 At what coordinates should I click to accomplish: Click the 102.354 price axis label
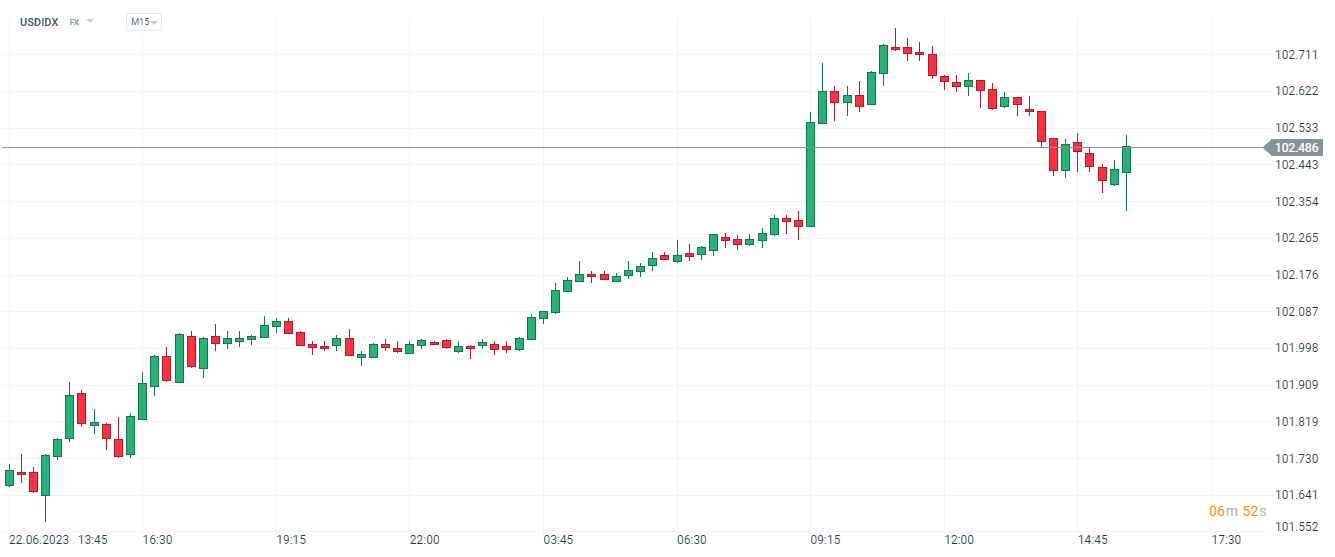(x=1296, y=202)
